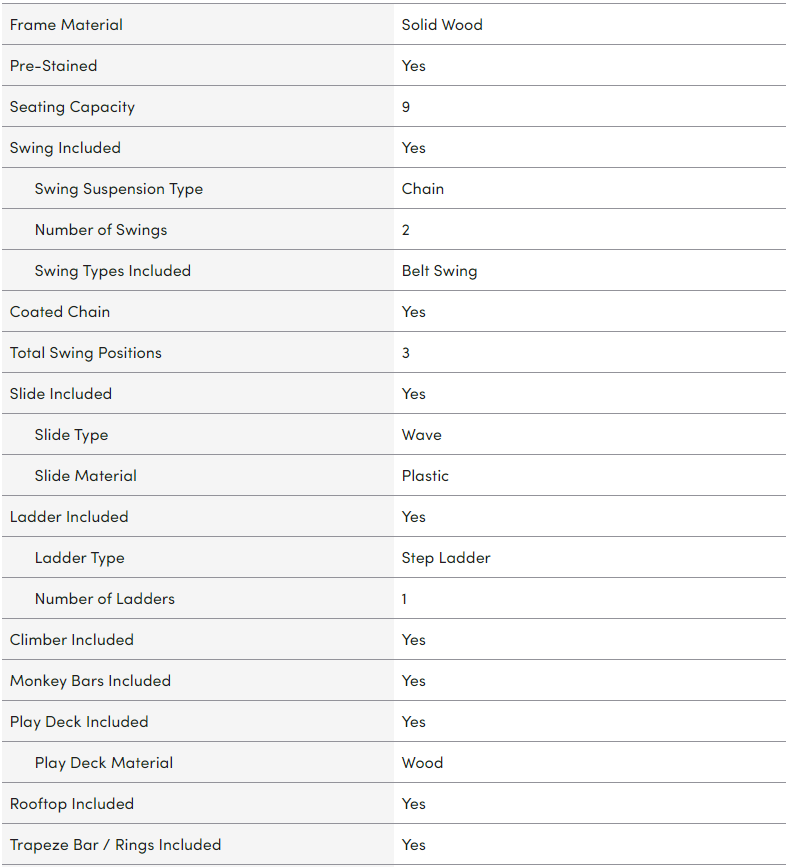Click the Number of Swings label

point(101,230)
